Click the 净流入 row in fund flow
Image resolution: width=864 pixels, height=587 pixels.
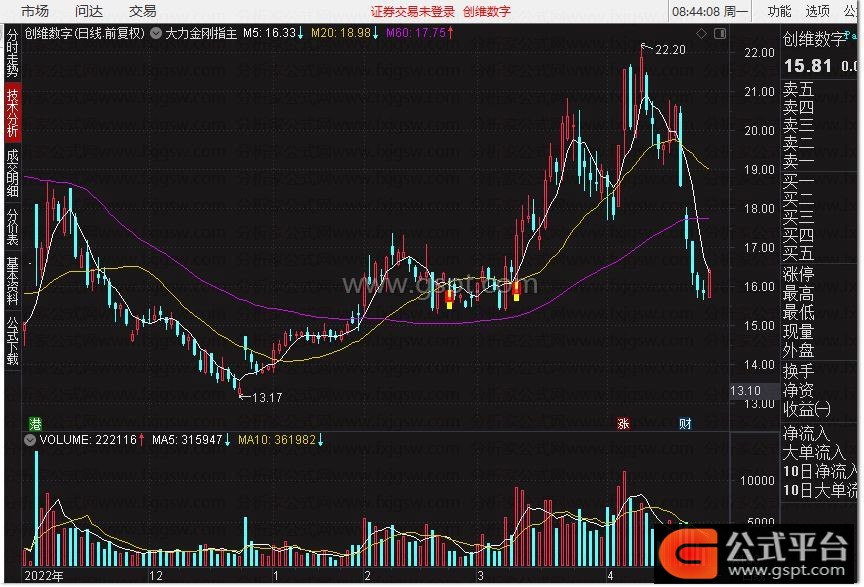[x=806, y=434]
